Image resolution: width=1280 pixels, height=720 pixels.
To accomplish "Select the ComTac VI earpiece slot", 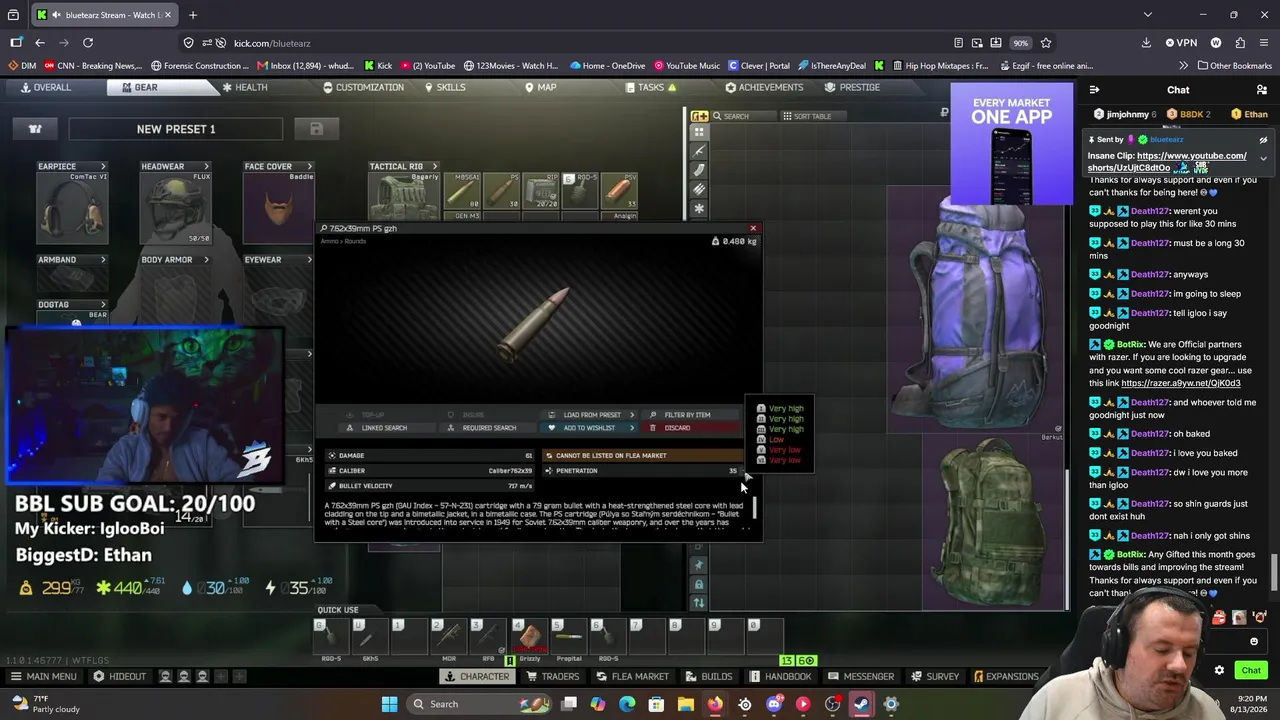I will [x=72, y=208].
